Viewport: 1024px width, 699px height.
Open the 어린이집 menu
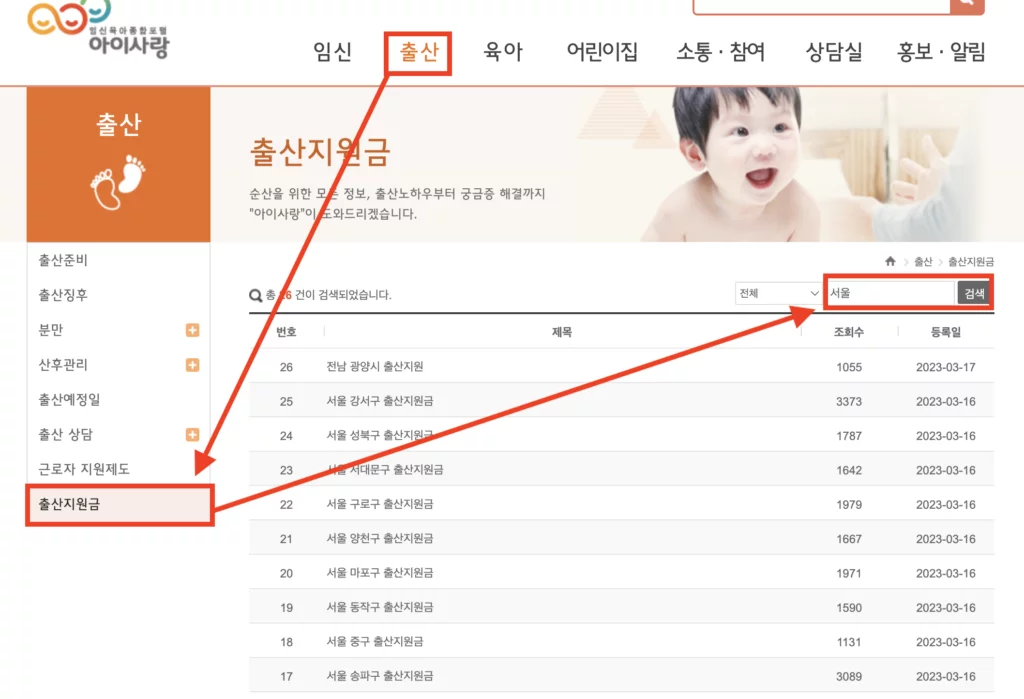[x=601, y=53]
